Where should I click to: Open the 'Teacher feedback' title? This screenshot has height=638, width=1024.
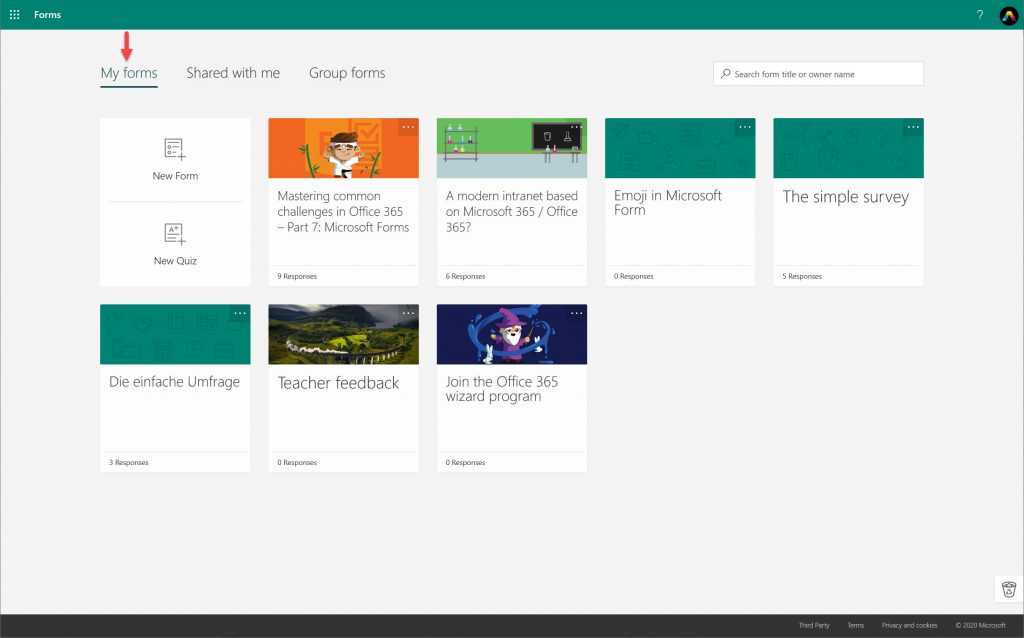pos(338,383)
